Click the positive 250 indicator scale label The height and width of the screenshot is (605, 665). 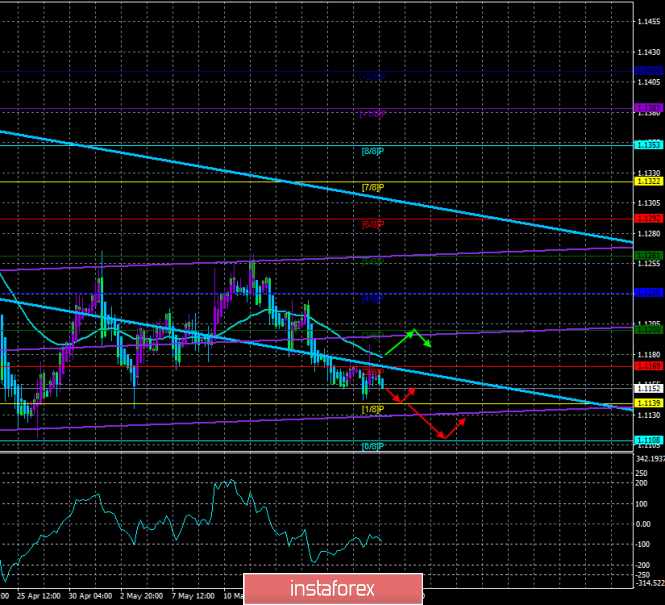(642, 473)
